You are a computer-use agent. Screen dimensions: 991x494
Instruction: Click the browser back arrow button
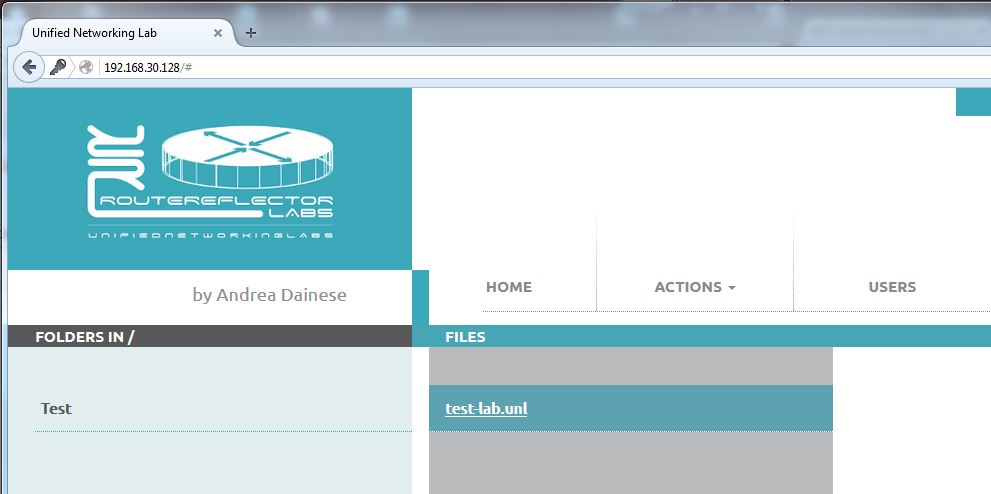[29, 67]
